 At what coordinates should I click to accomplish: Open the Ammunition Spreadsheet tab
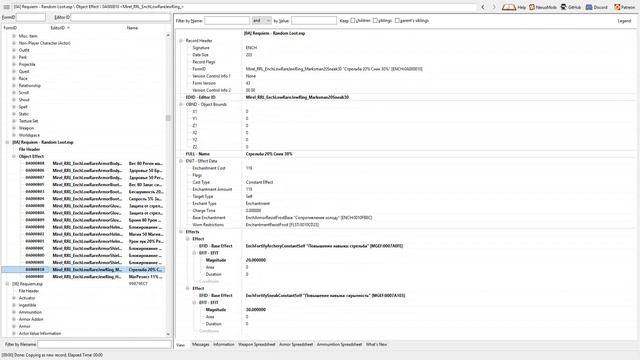point(339,344)
